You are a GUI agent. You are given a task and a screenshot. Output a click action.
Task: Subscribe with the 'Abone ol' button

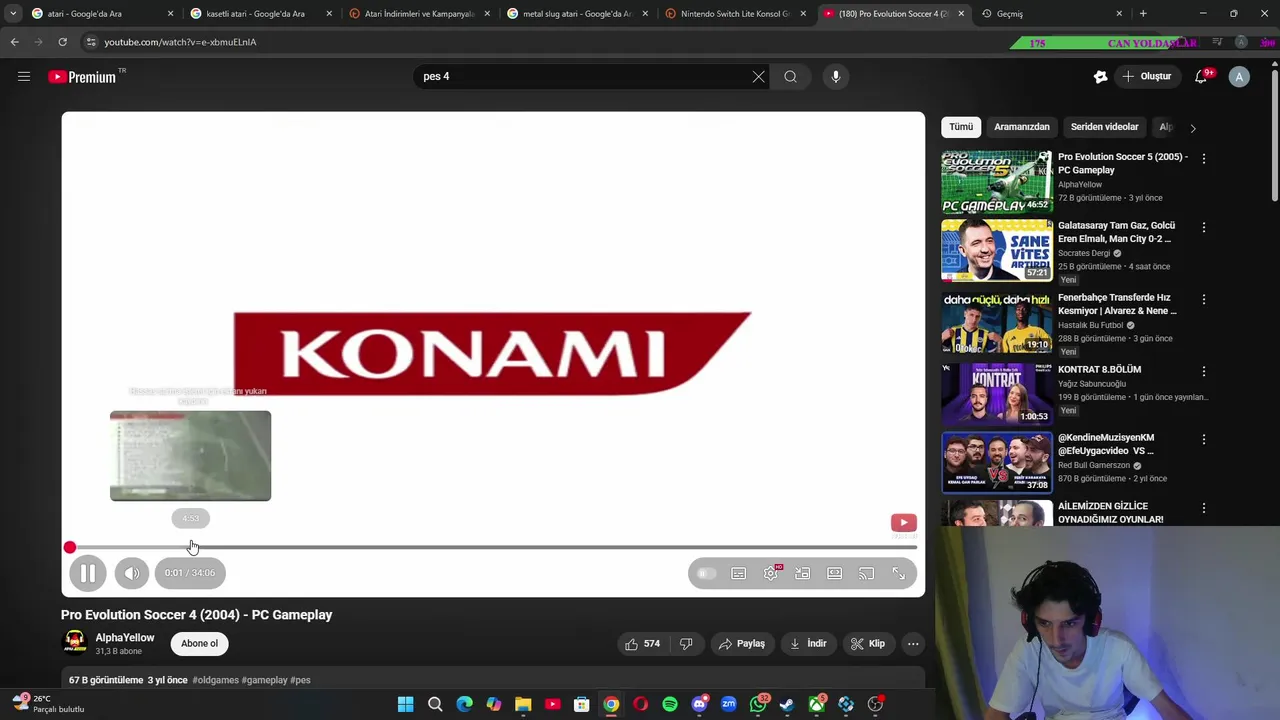[199, 643]
